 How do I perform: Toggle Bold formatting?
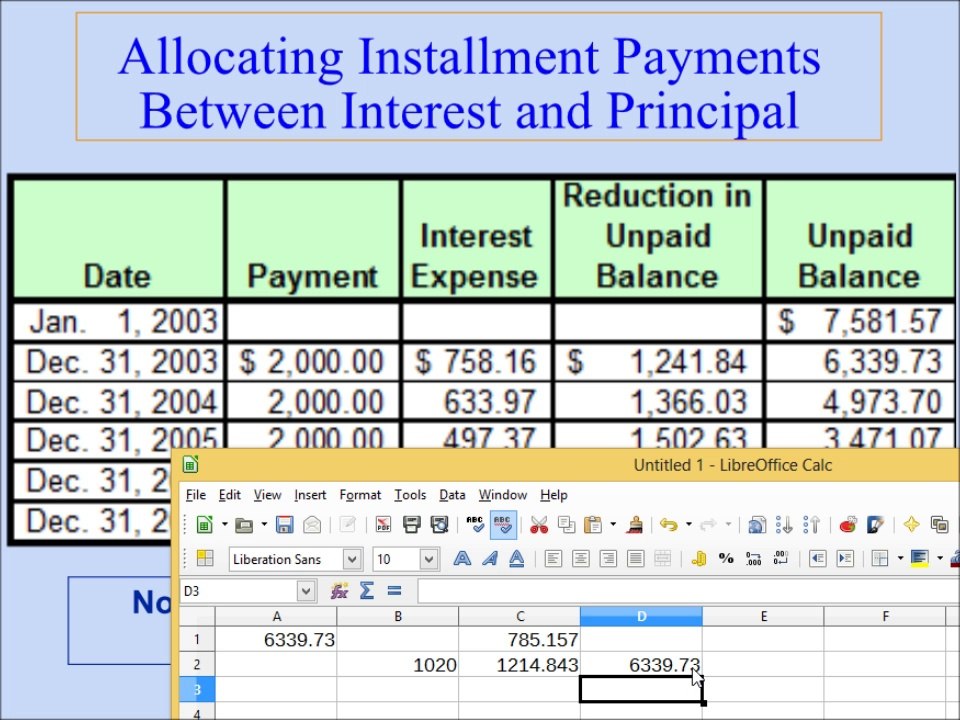point(462,558)
